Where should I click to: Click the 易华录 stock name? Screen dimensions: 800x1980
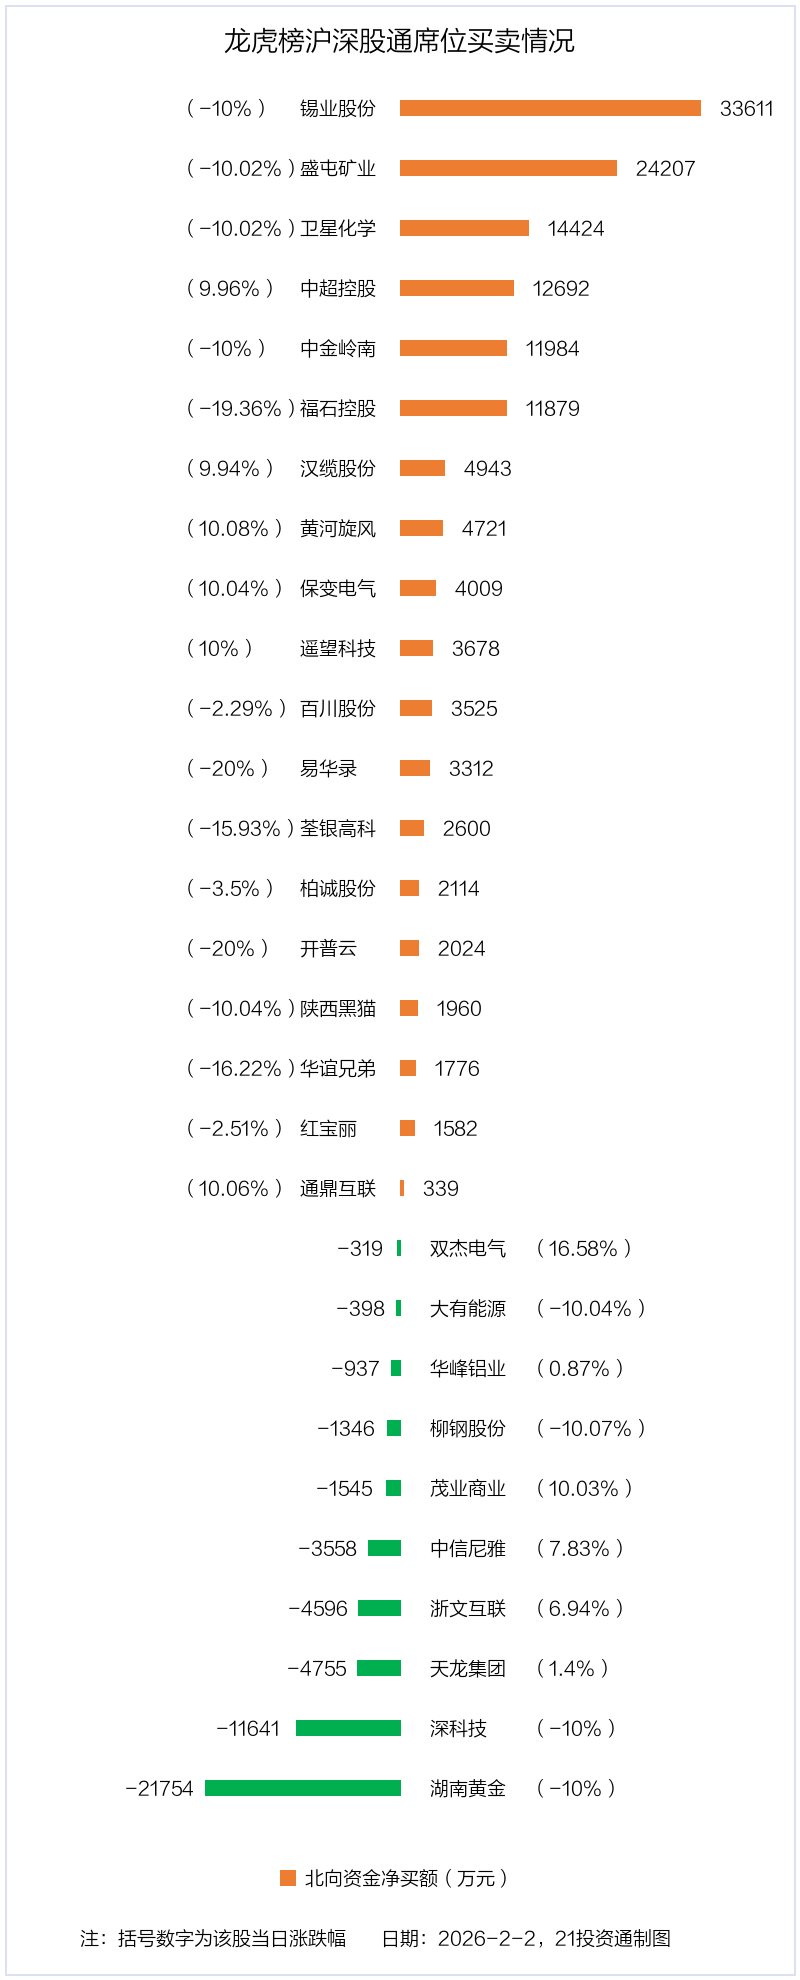pos(328,768)
